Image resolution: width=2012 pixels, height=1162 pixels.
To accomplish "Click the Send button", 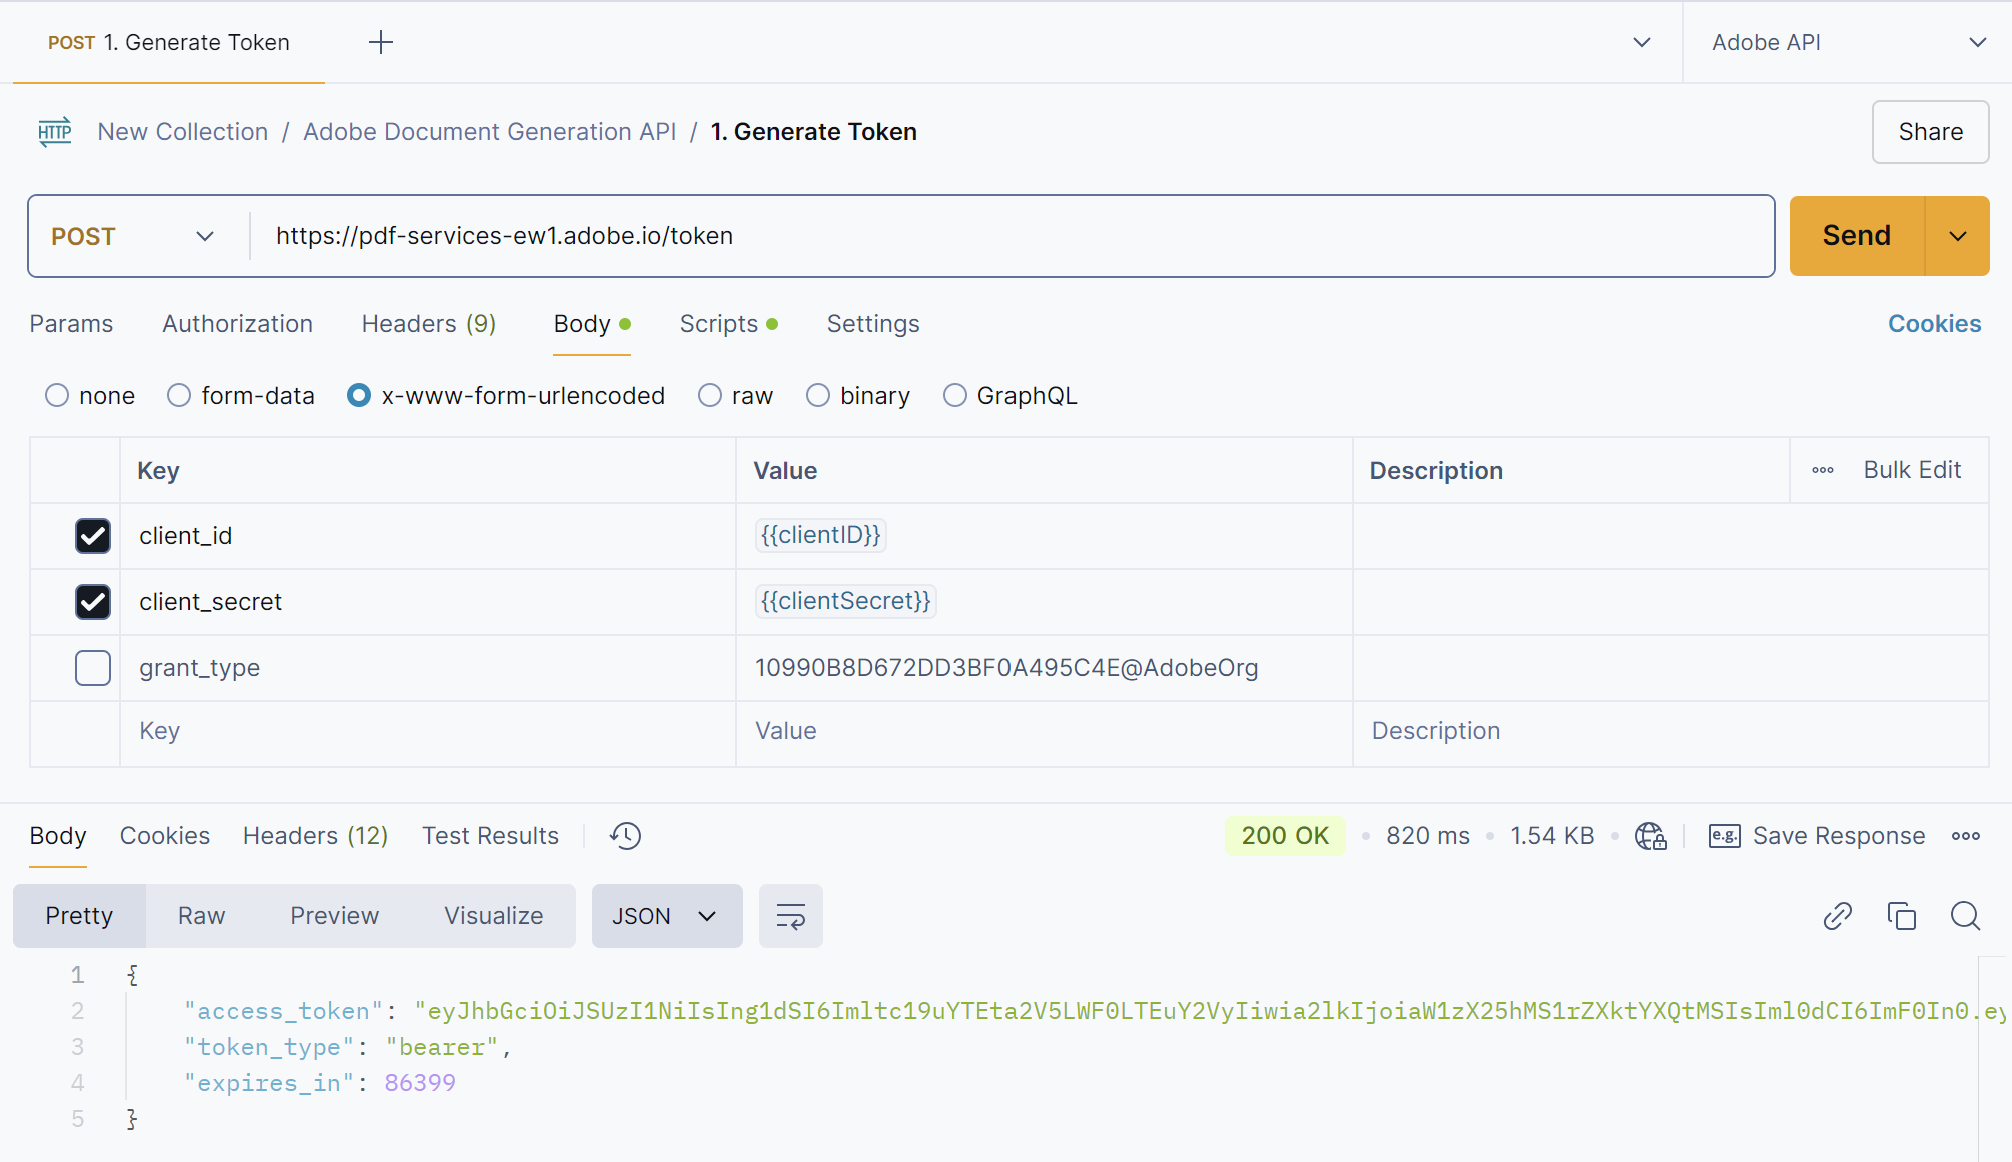I will click(x=1856, y=236).
